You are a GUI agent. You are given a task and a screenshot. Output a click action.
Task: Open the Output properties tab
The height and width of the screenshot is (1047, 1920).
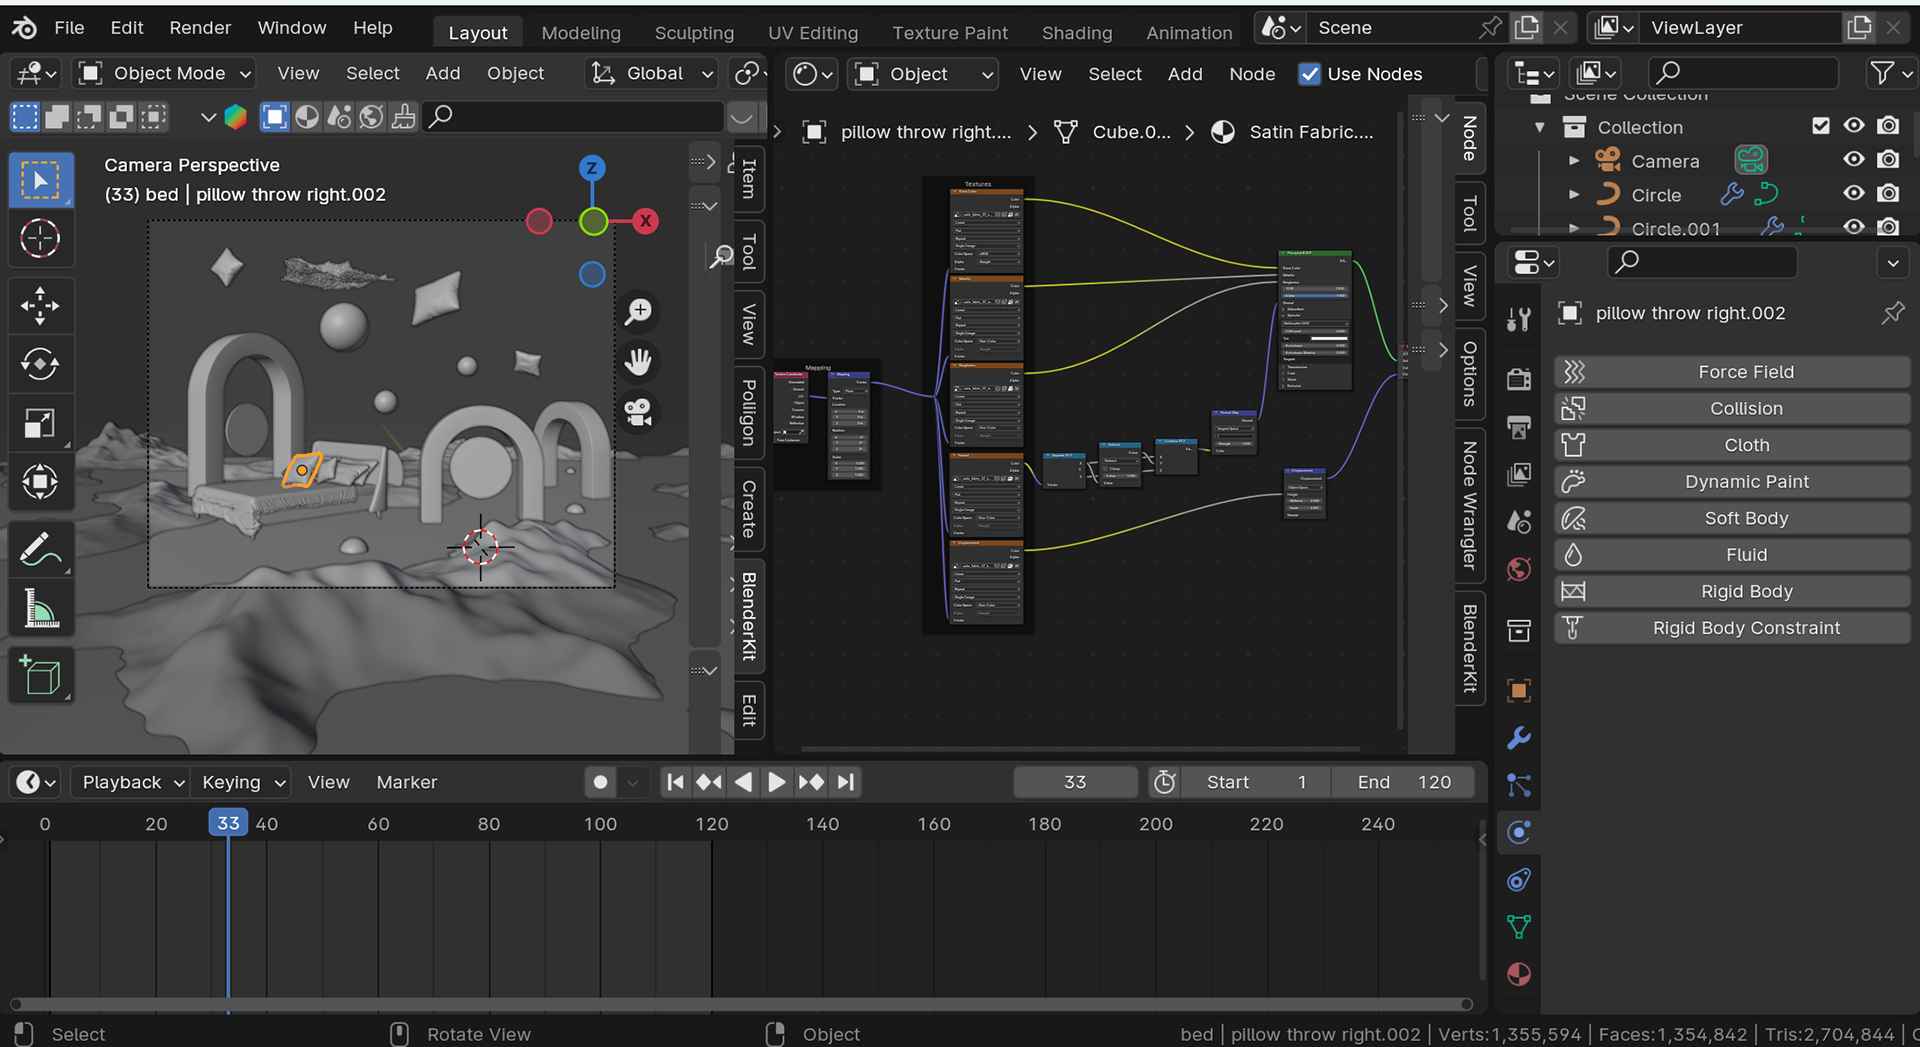(x=1519, y=427)
